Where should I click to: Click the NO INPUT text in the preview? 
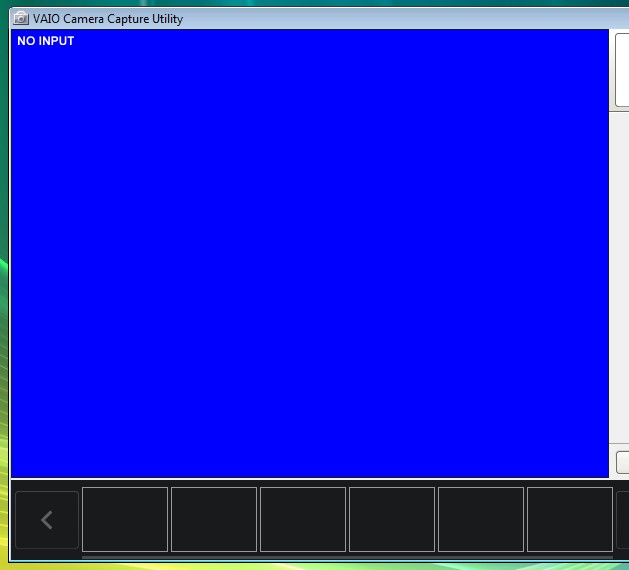coord(46,41)
